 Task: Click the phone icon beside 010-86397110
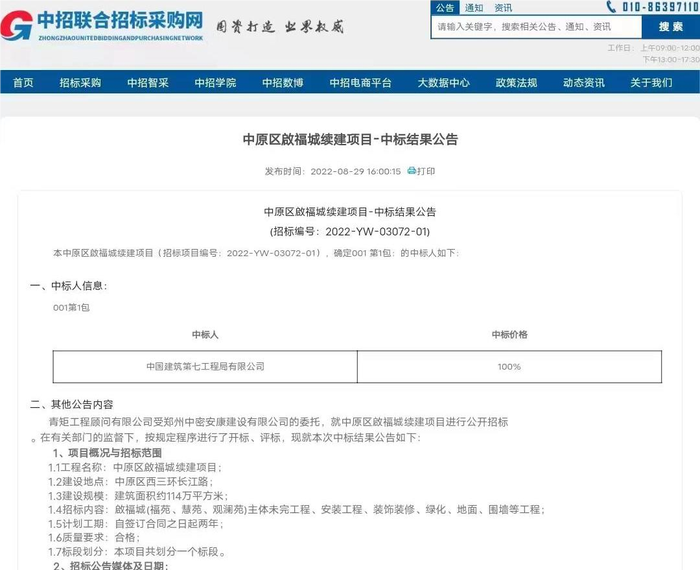(611, 7)
